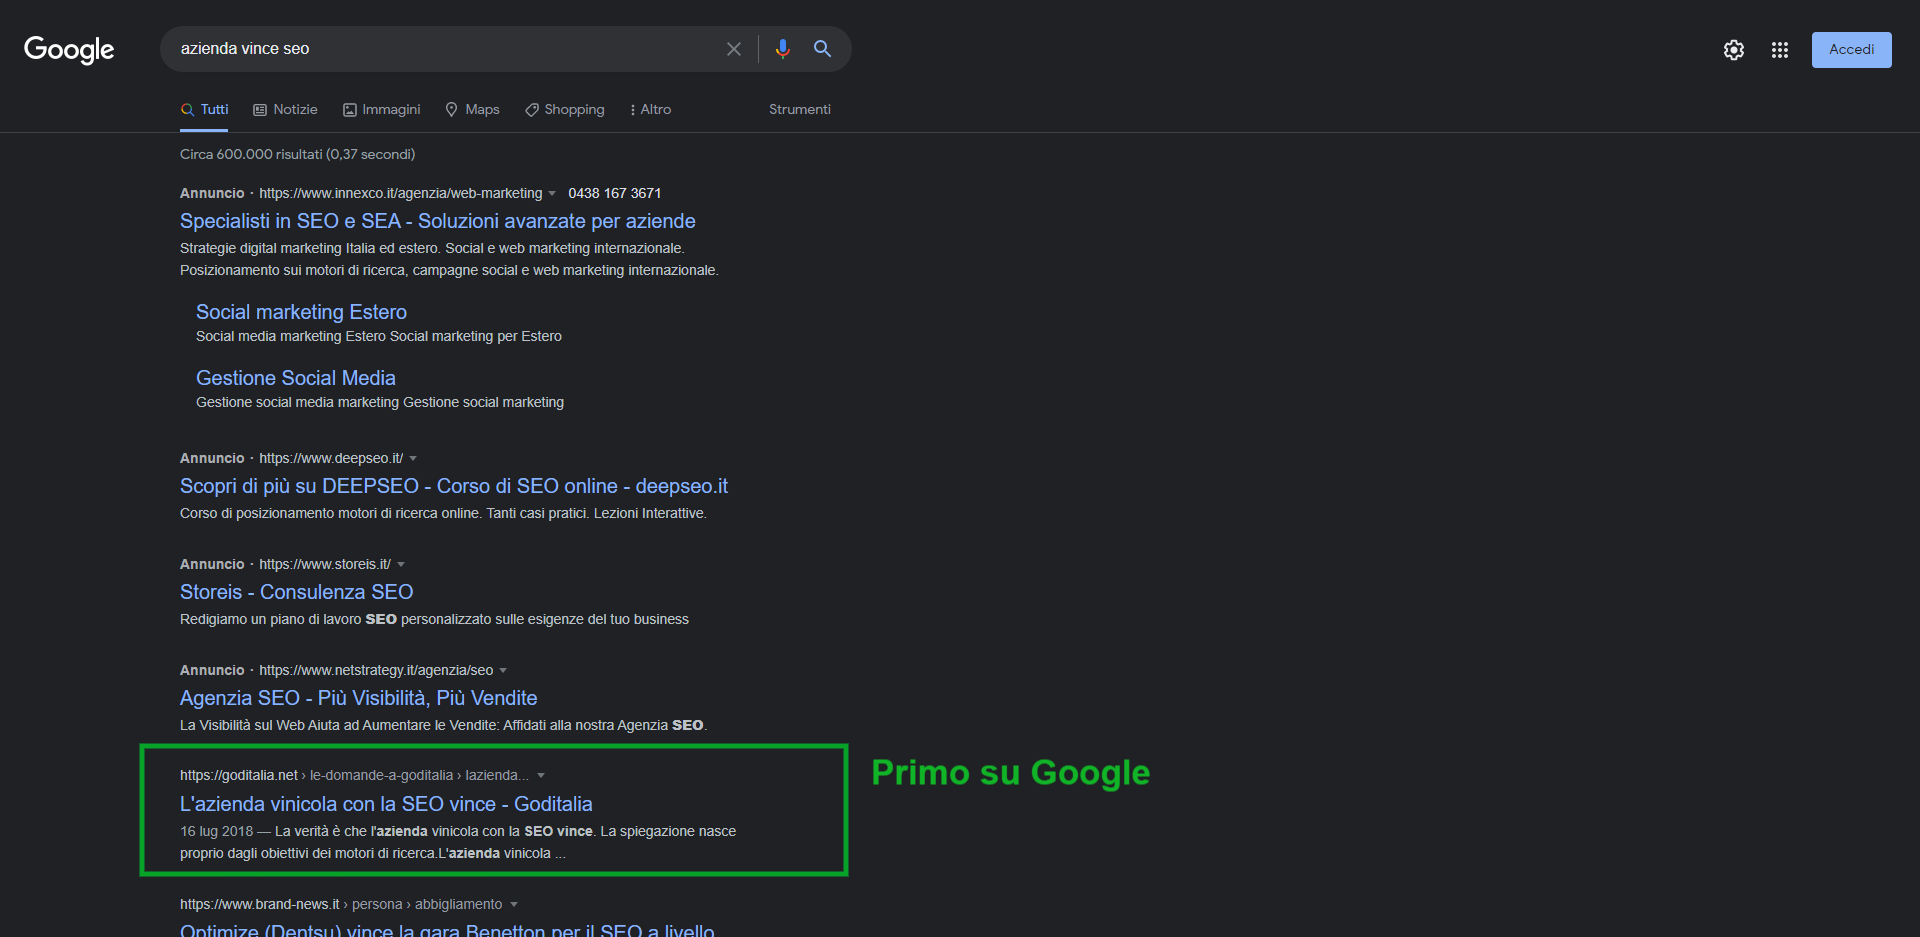Switch to the Immagini tab
The image size is (1920, 937).
click(x=381, y=110)
